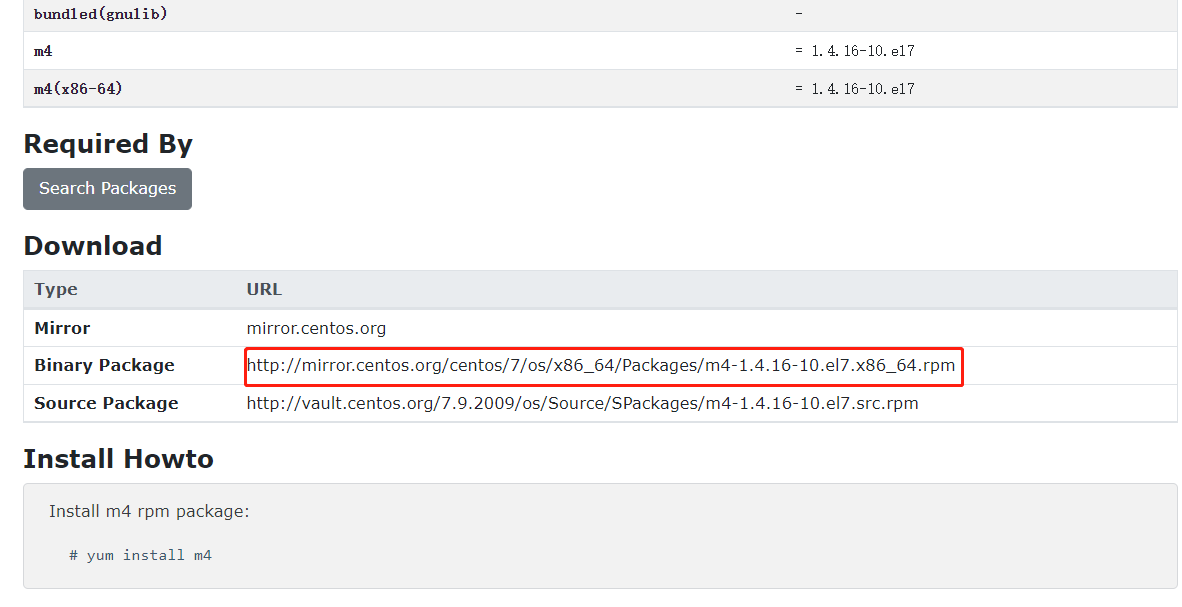This screenshot has height=607, width=1182.
Task: Select the Source Package row label
Action: pos(106,403)
